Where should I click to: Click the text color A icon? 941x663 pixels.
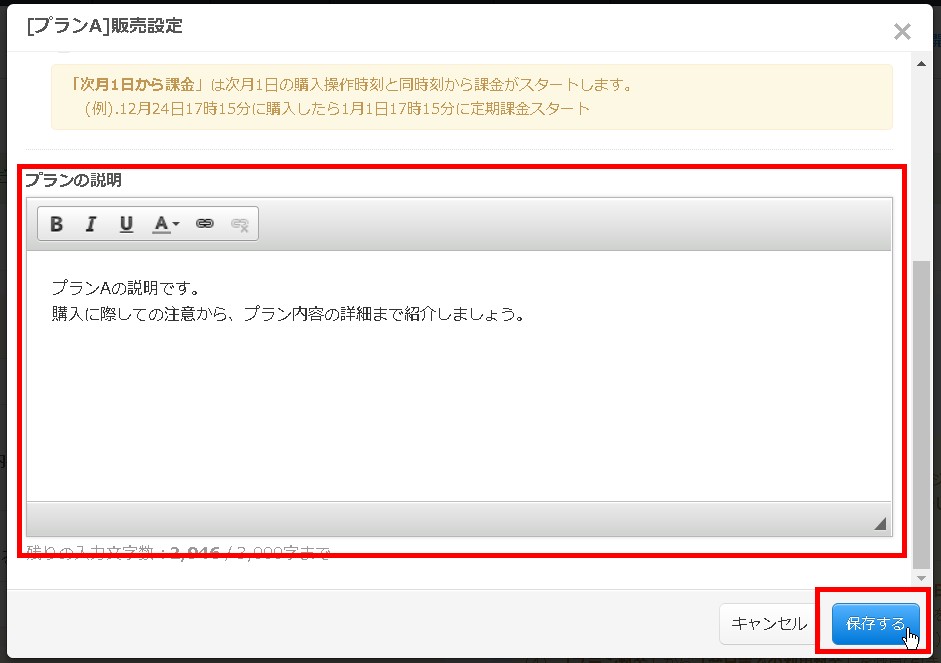point(160,223)
